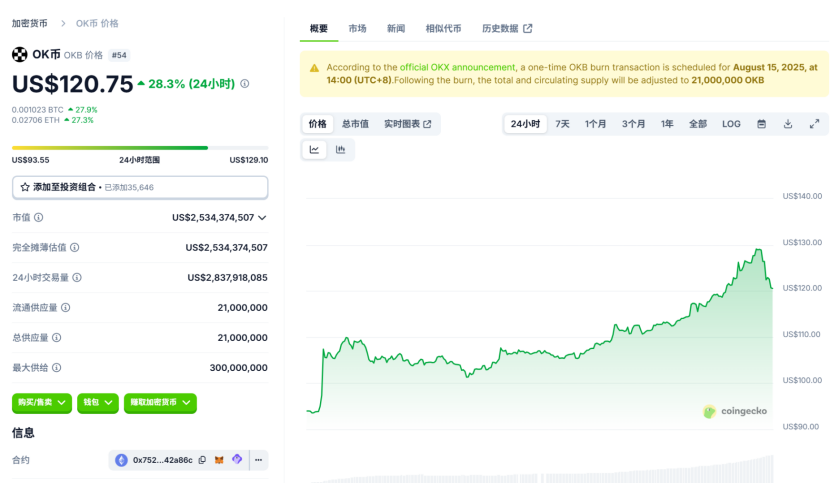Select the 1个月 time range
The width and height of the screenshot is (831, 483).
[x=596, y=124]
